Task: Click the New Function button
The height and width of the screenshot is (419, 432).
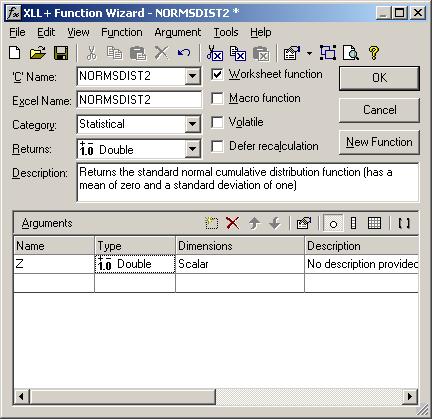Action: pos(379,142)
